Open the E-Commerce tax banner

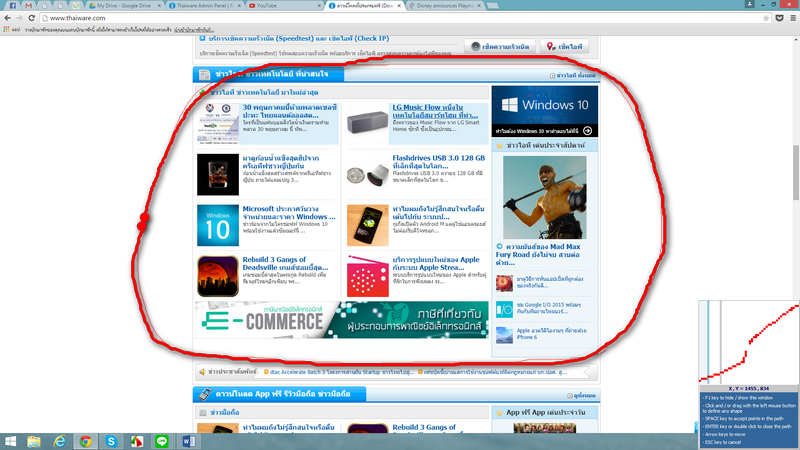(x=342, y=319)
